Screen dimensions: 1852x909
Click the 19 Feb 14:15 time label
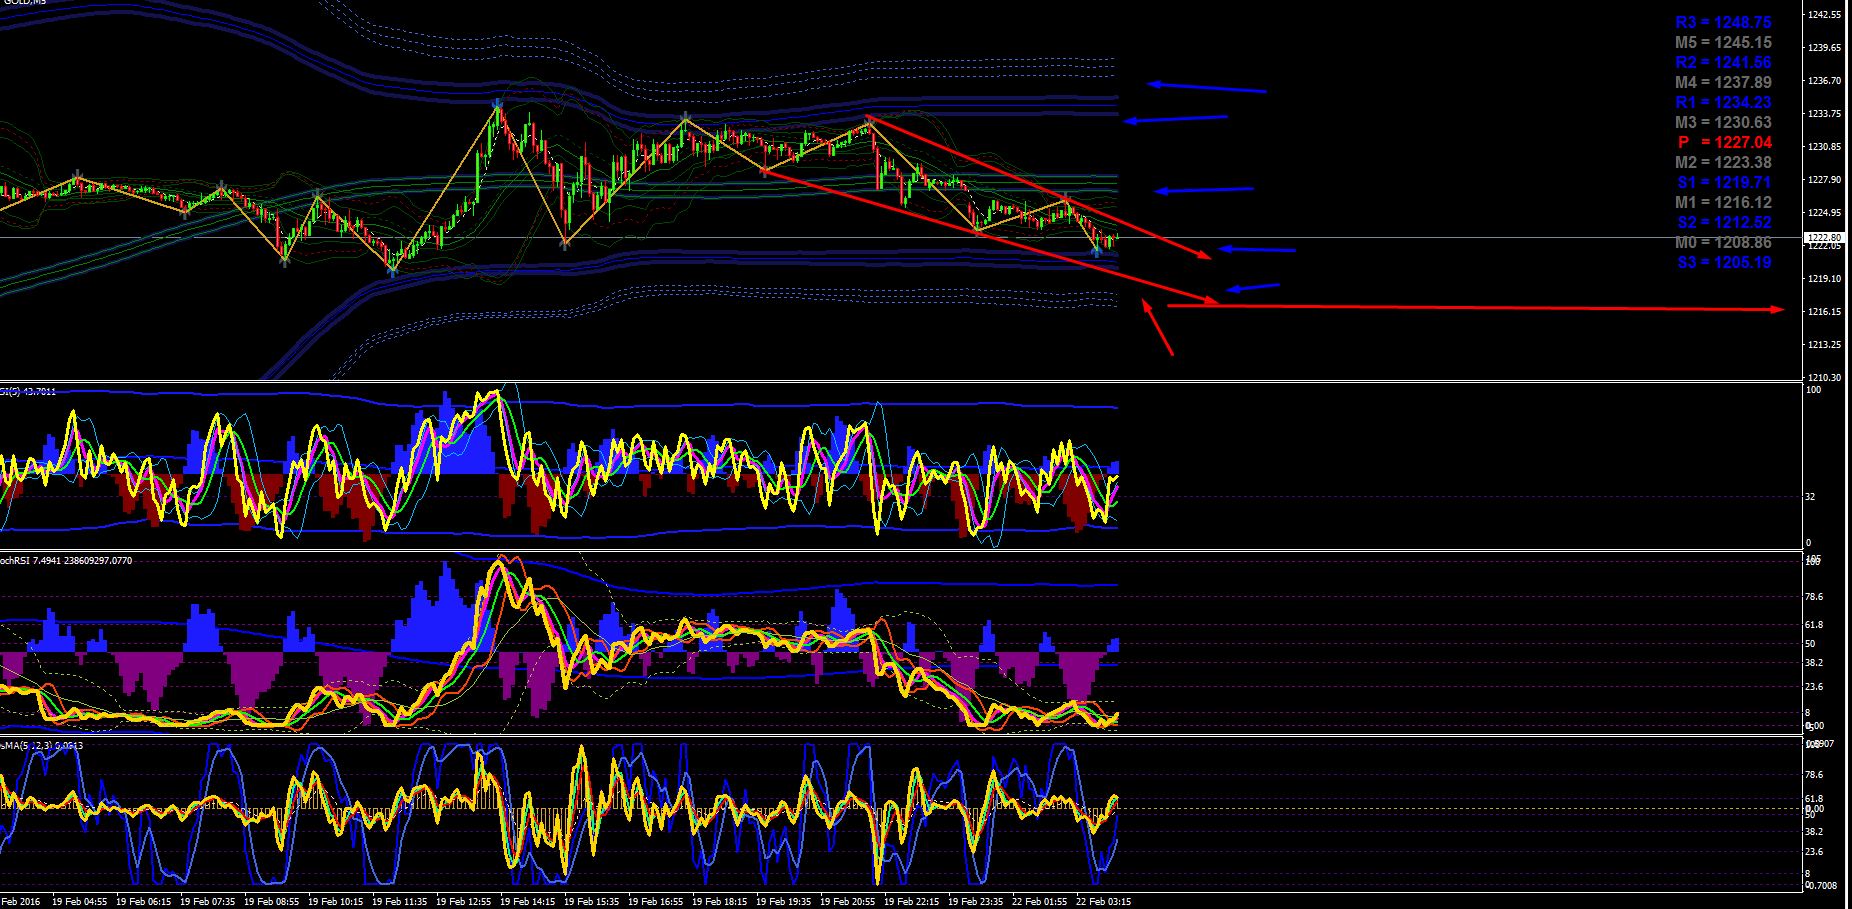(527, 902)
